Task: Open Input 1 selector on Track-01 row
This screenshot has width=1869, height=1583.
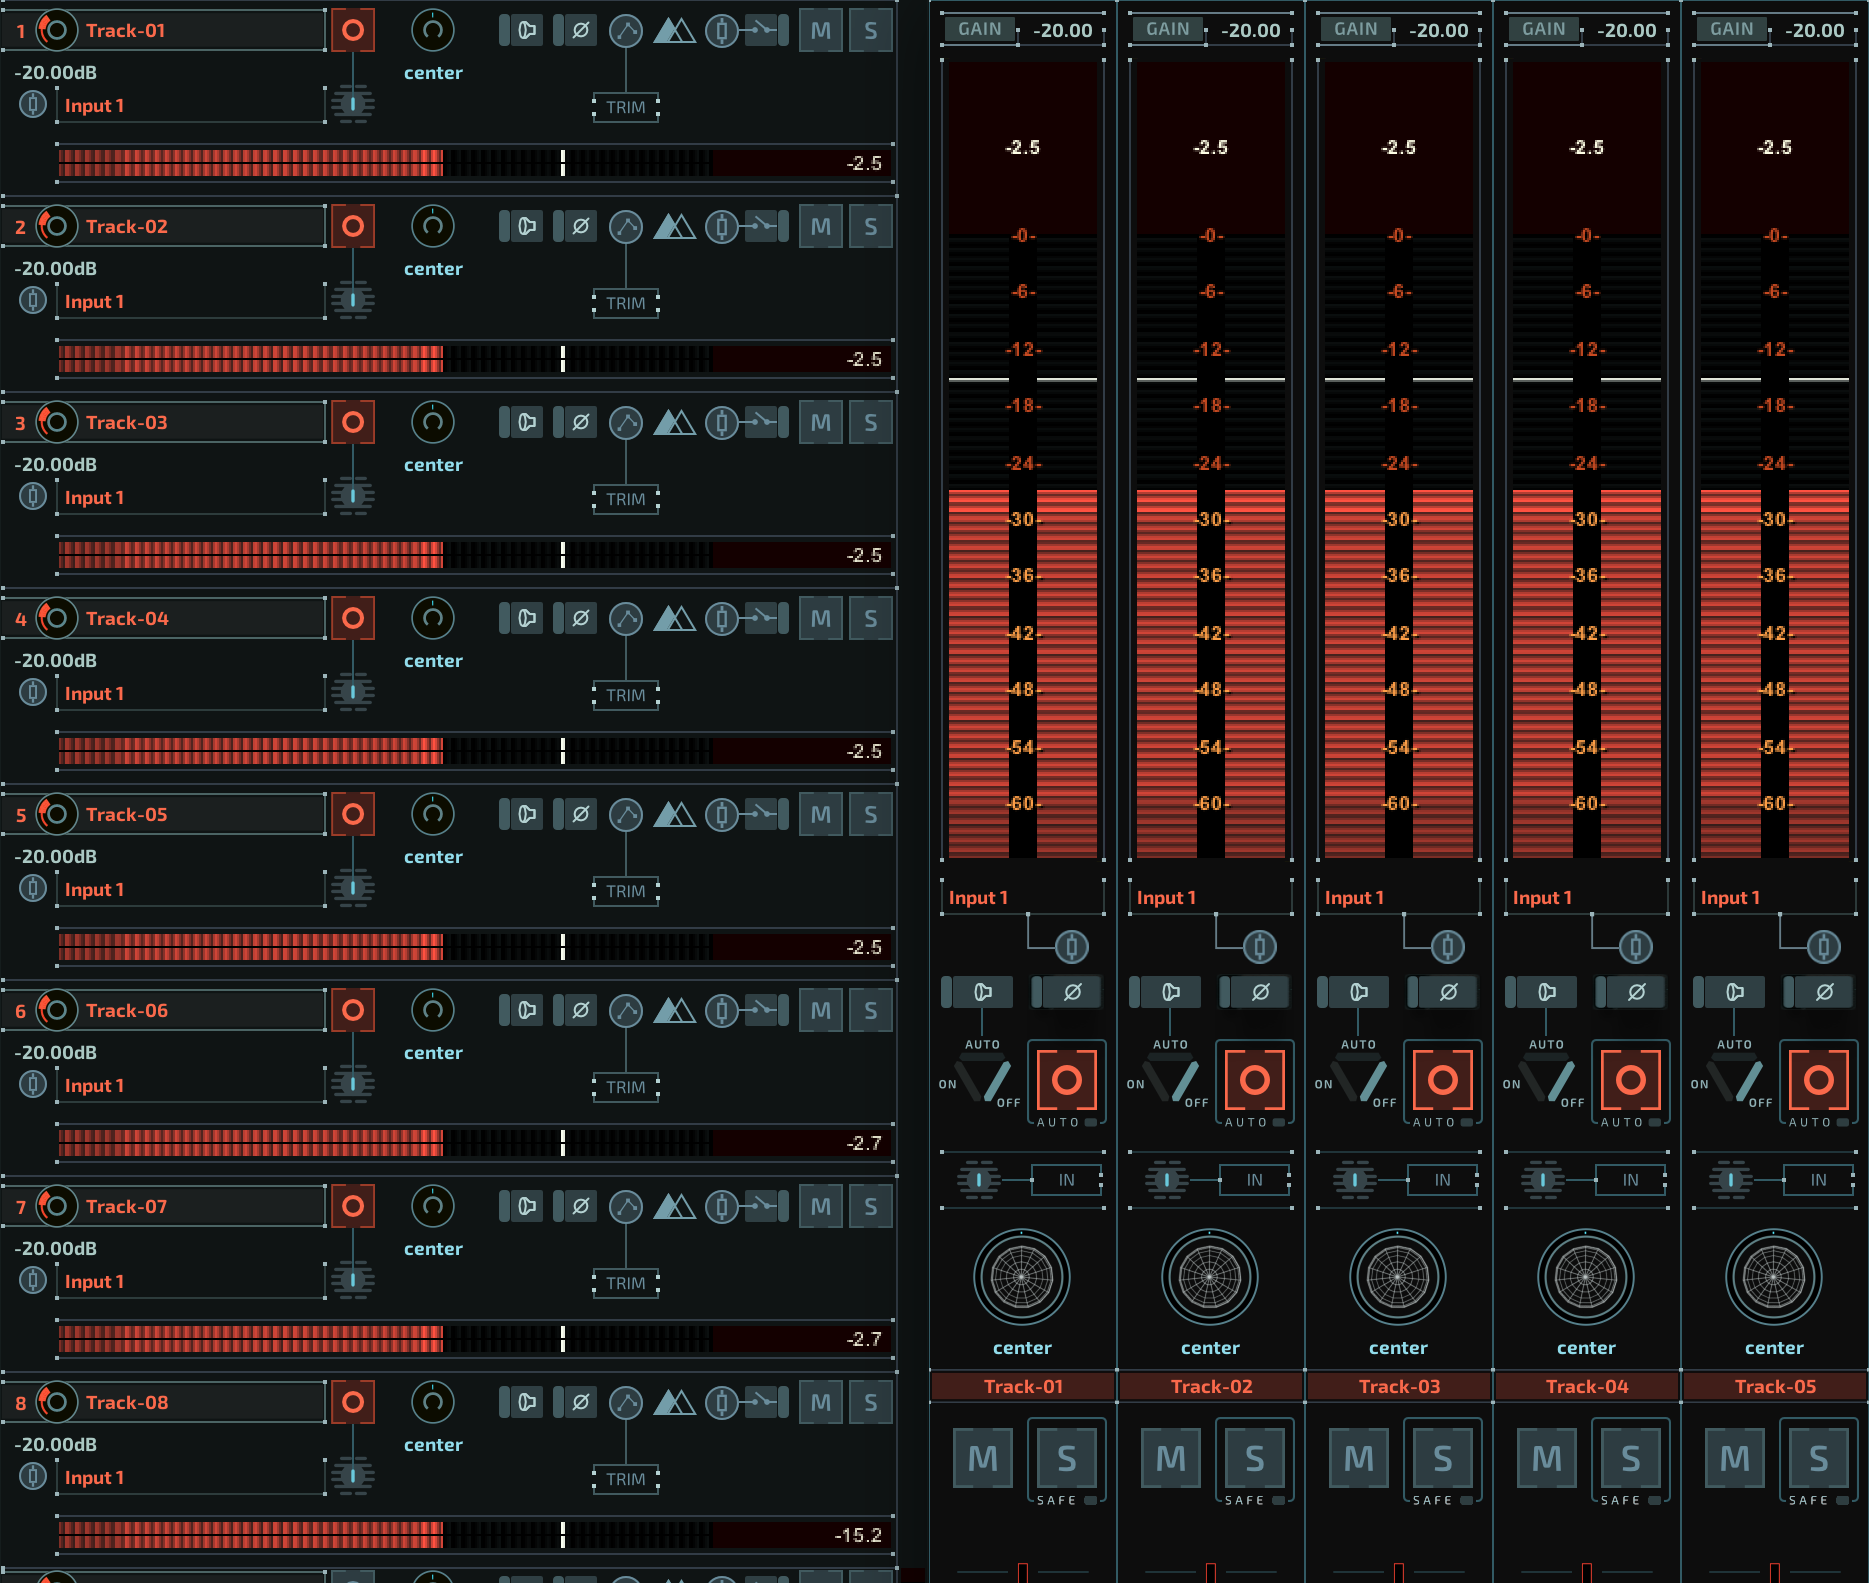Action: point(191,105)
